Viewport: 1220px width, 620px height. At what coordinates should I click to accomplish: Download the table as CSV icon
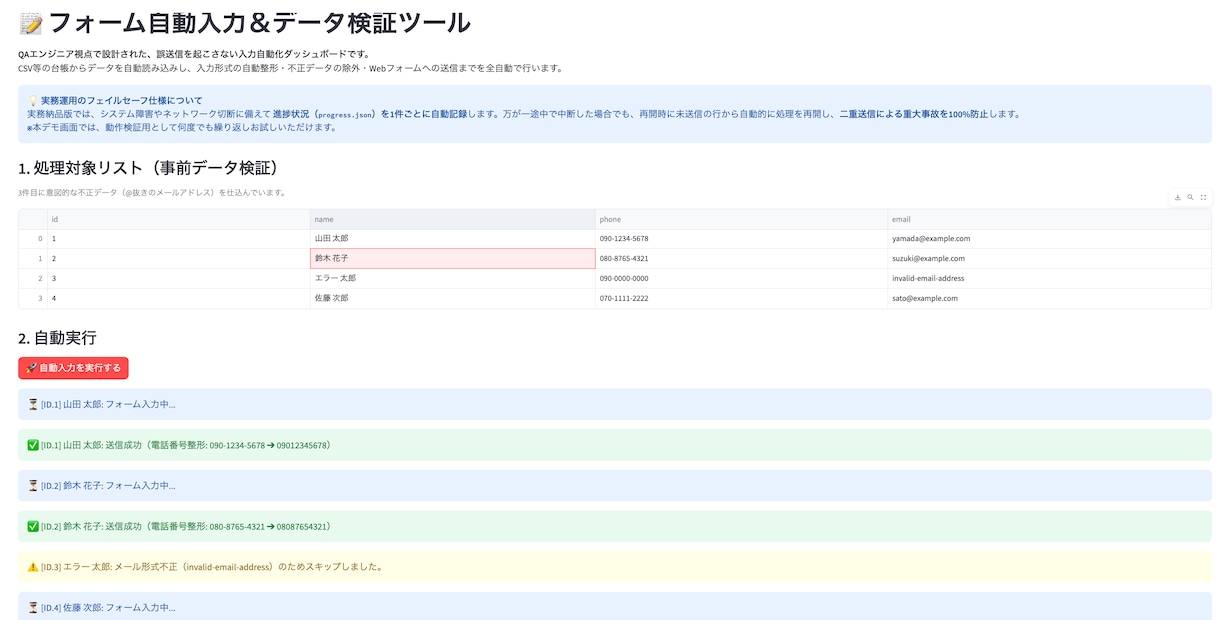tap(1177, 197)
